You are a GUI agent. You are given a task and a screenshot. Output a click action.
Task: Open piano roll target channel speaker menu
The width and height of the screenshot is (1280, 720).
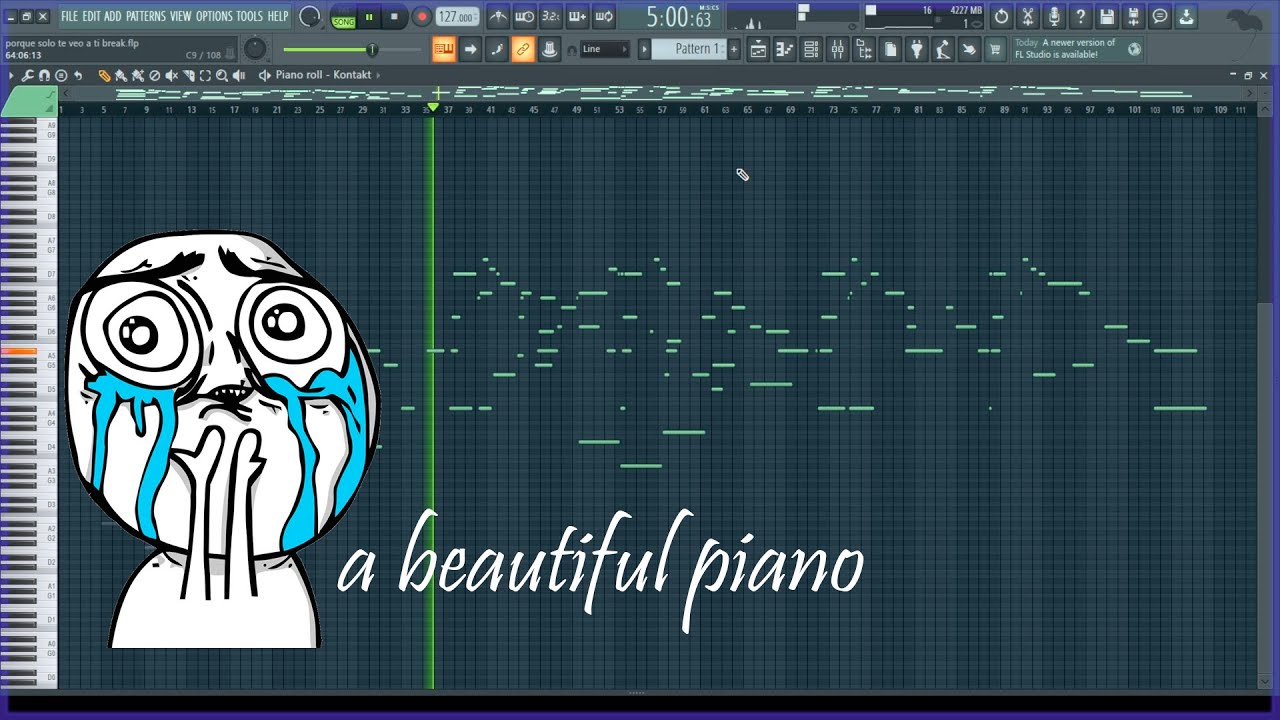coord(264,75)
